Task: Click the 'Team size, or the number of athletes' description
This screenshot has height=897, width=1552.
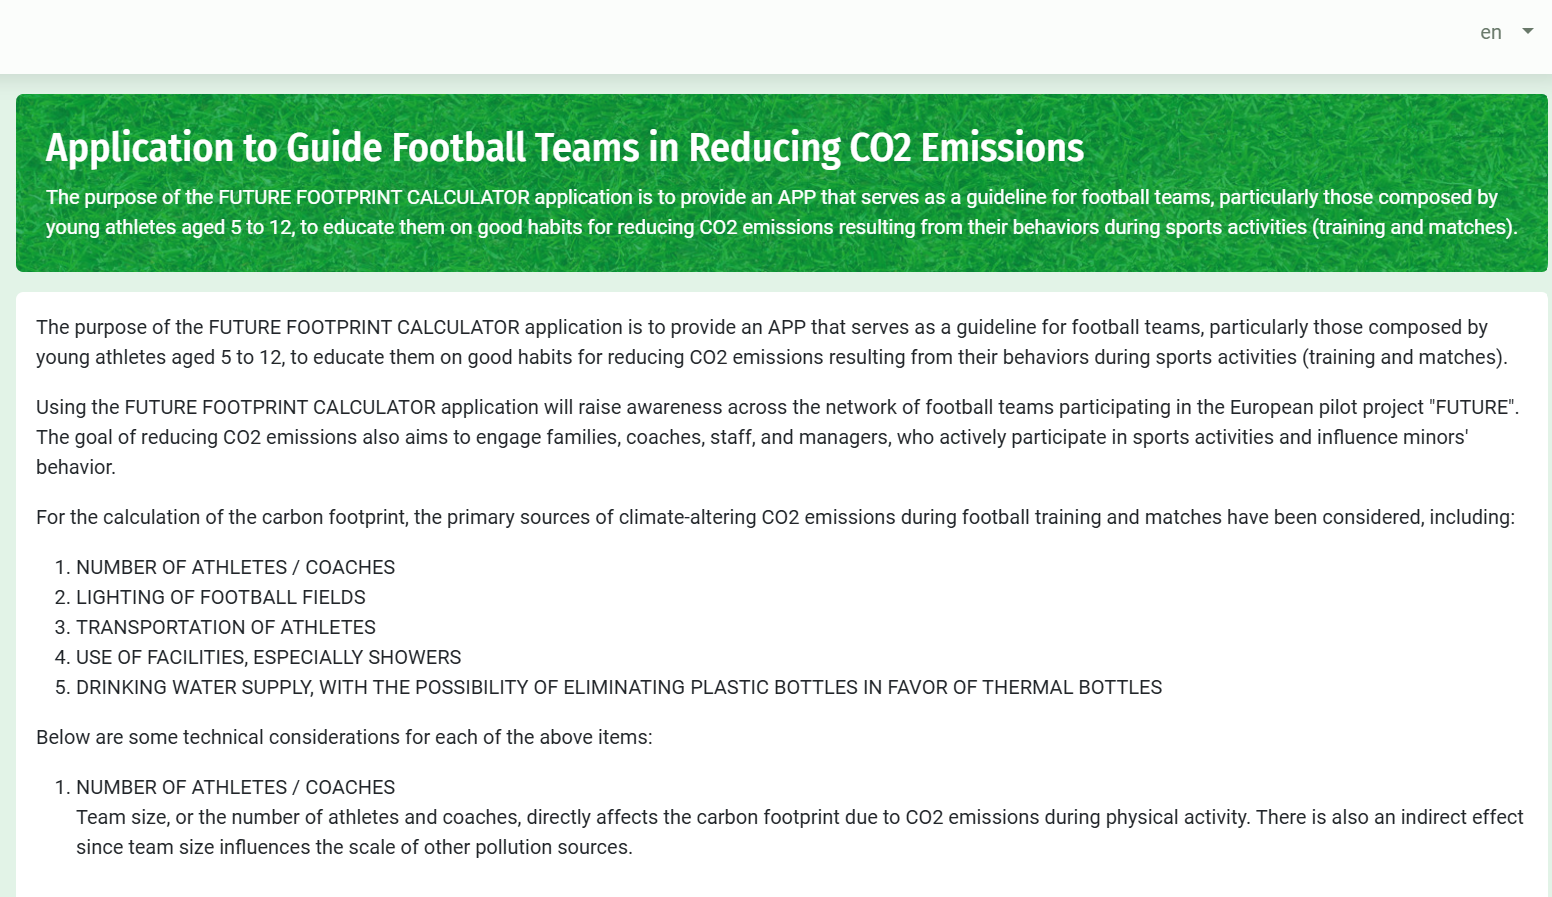Action: click(x=798, y=817)
